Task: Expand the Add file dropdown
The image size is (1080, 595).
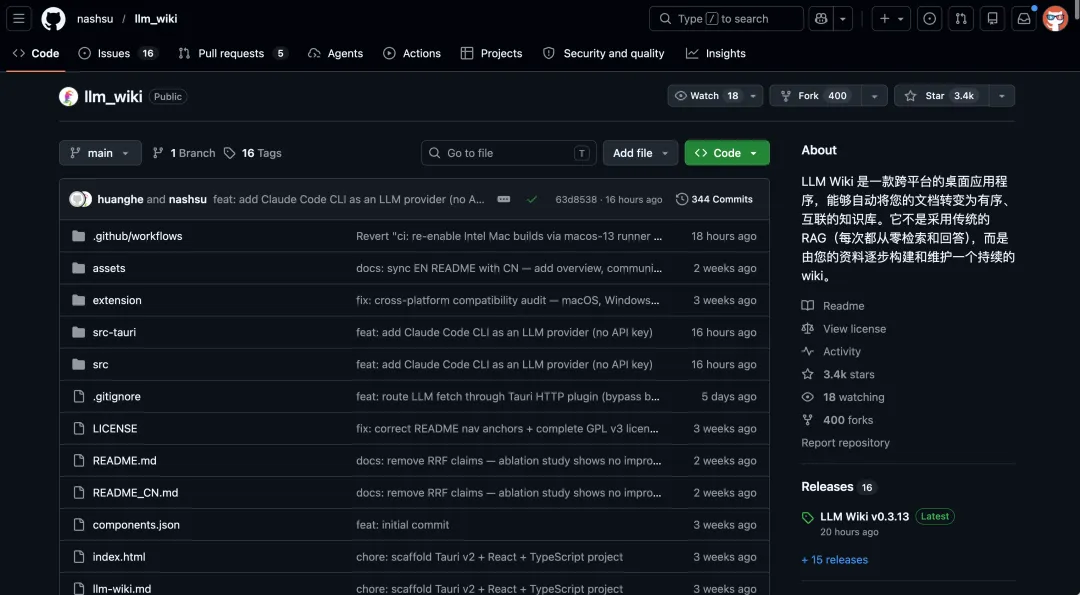Action: pos(640,153)
